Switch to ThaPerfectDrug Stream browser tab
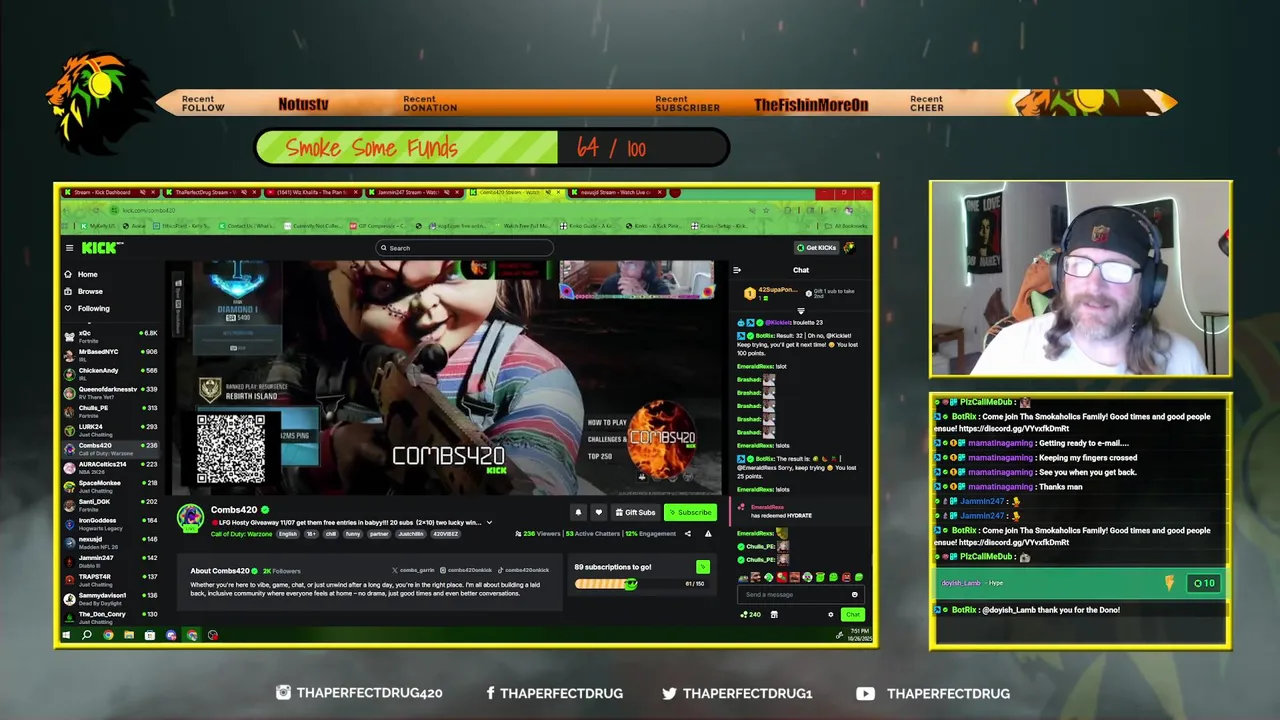Viewport: 1280px width, 720px height. pos(213,192)
